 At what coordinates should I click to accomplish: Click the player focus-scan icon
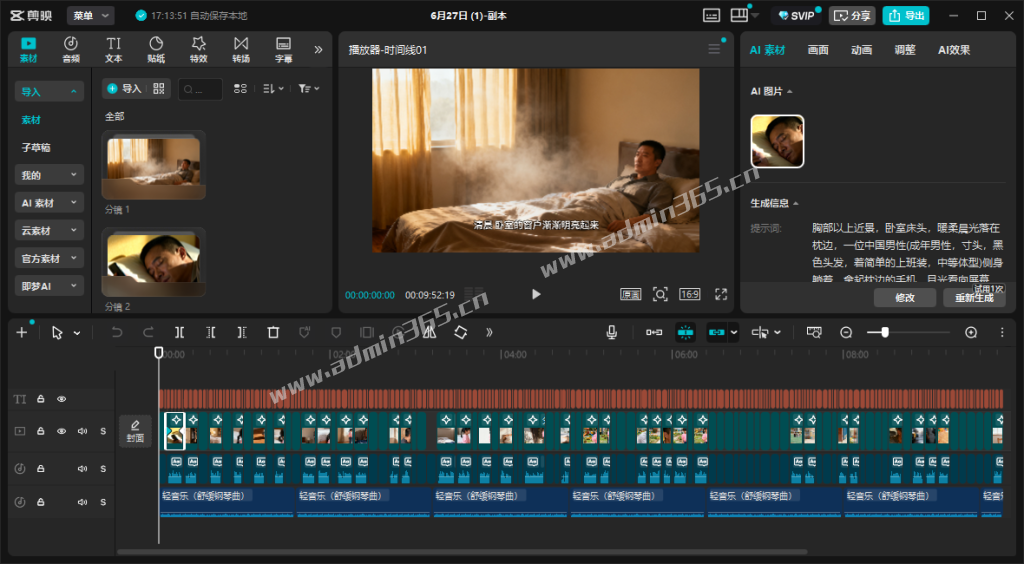(x=660, y=294)
